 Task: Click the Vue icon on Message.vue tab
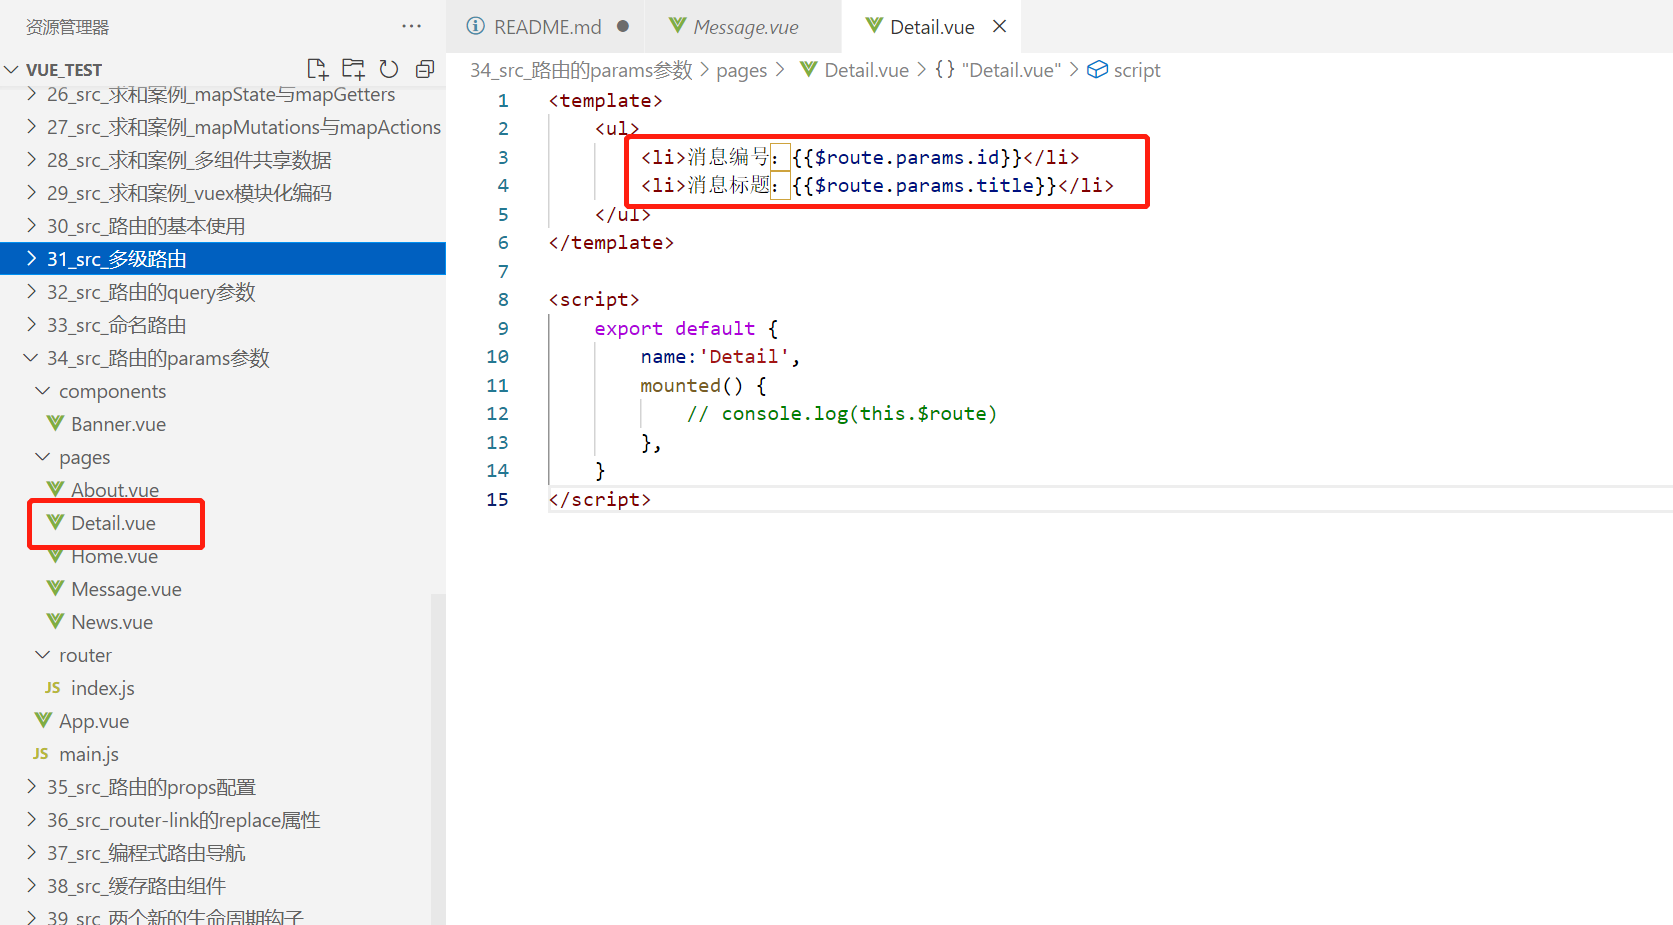click(x=678, y=26)
